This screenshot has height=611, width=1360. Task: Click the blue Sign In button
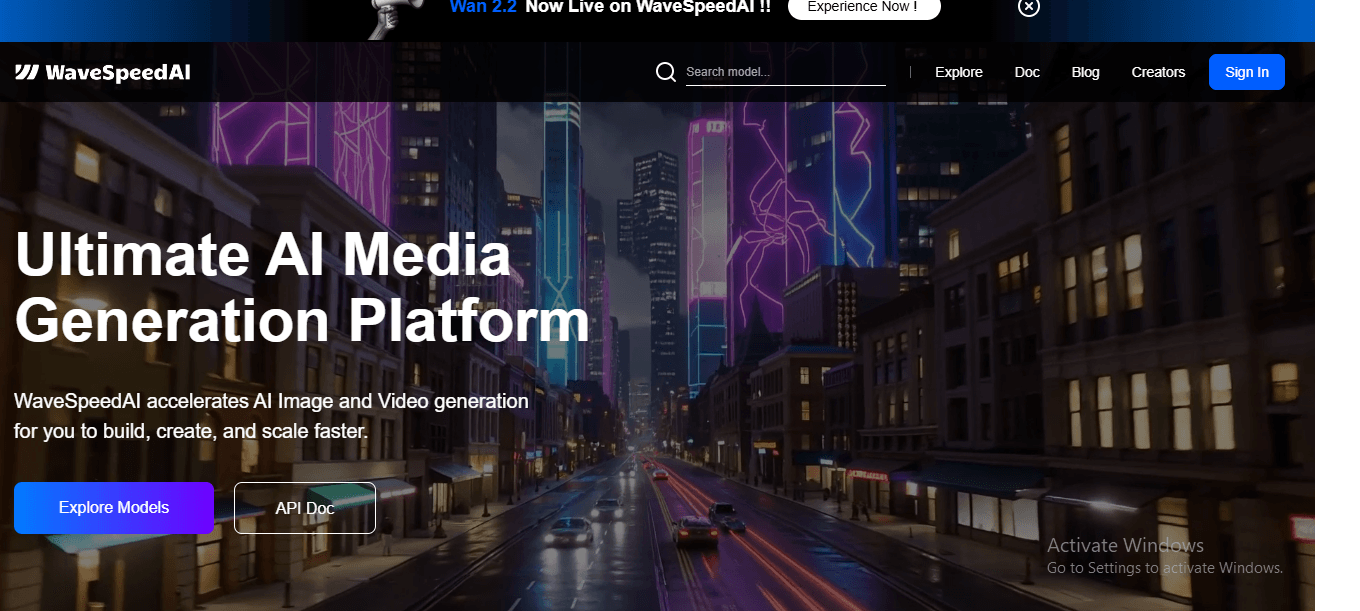1247,72
